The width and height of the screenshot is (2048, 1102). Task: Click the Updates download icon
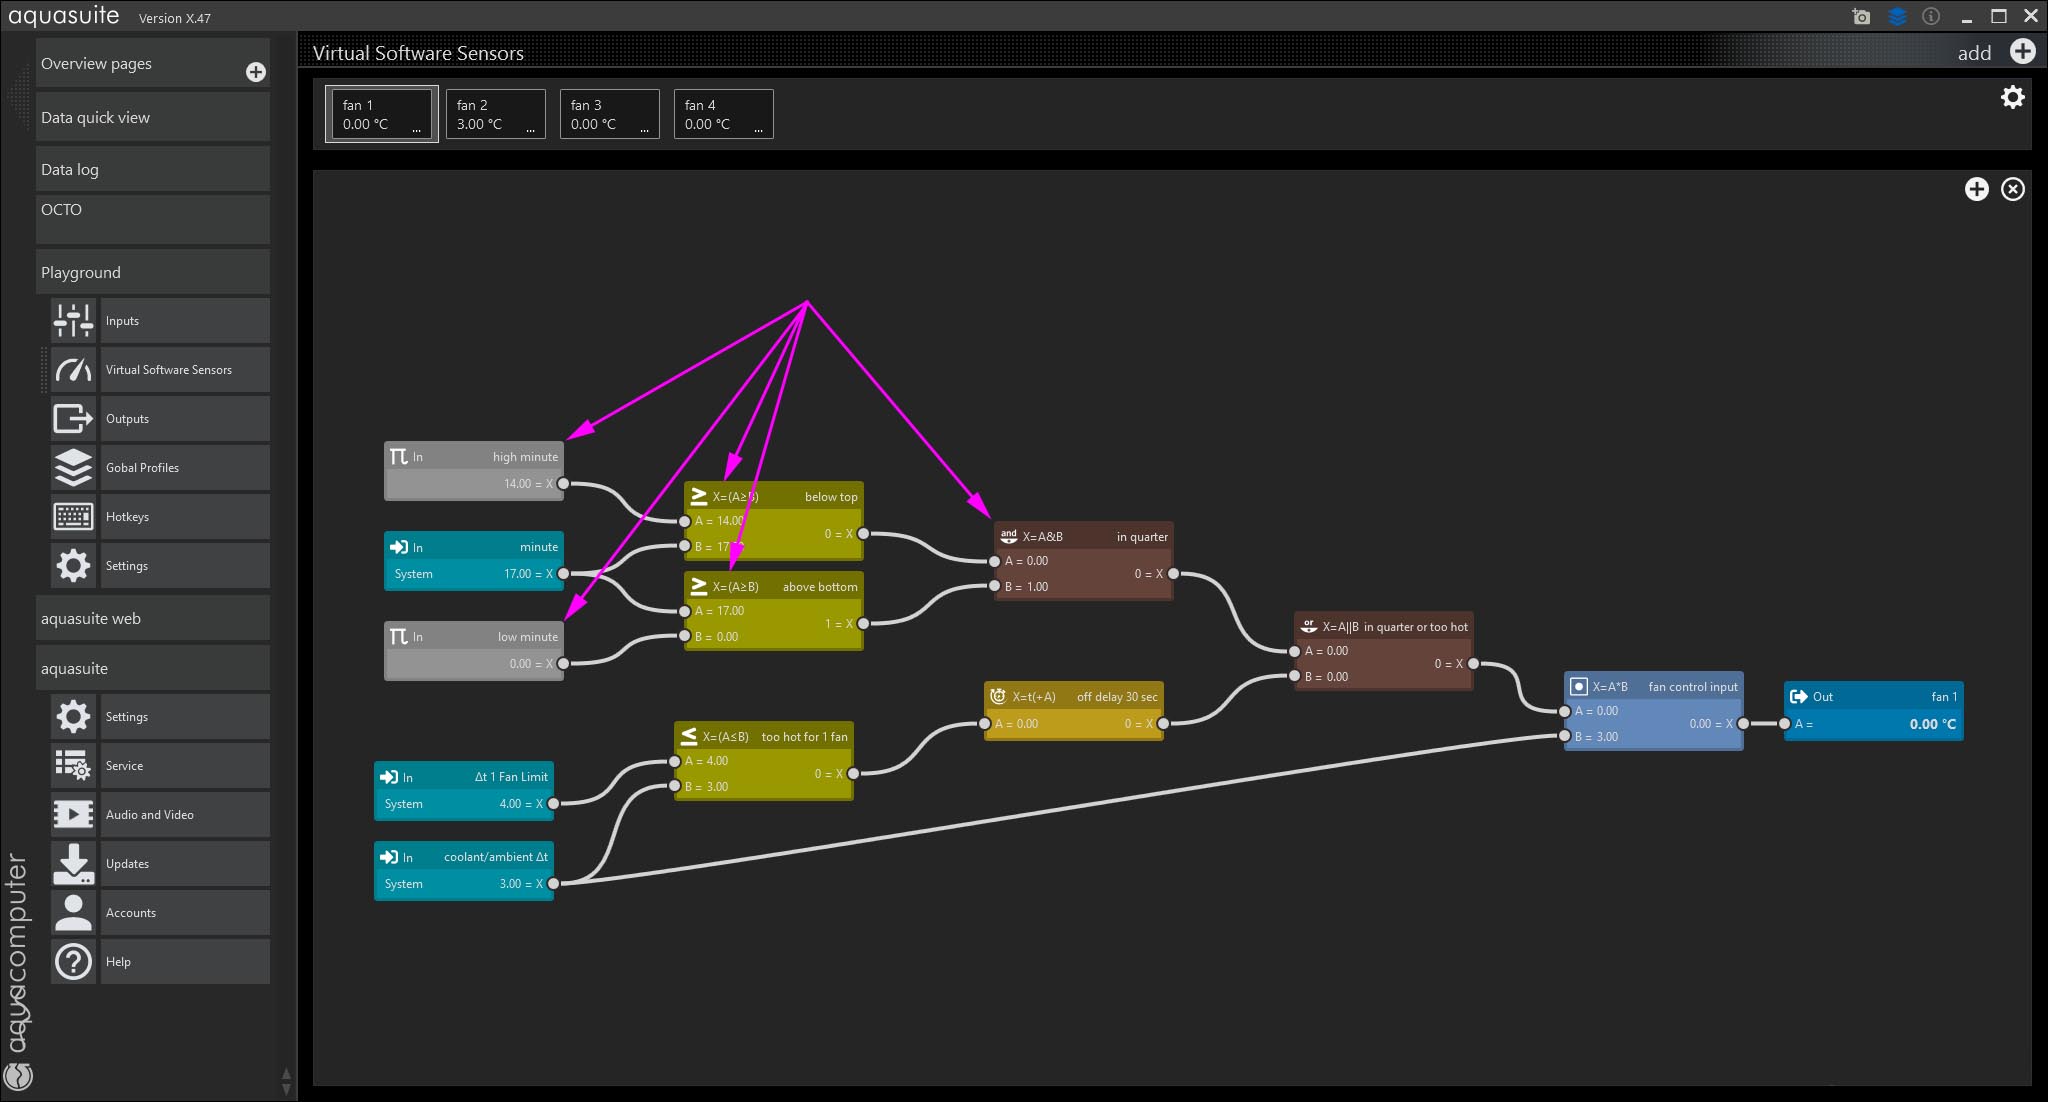tap(73, 864)
